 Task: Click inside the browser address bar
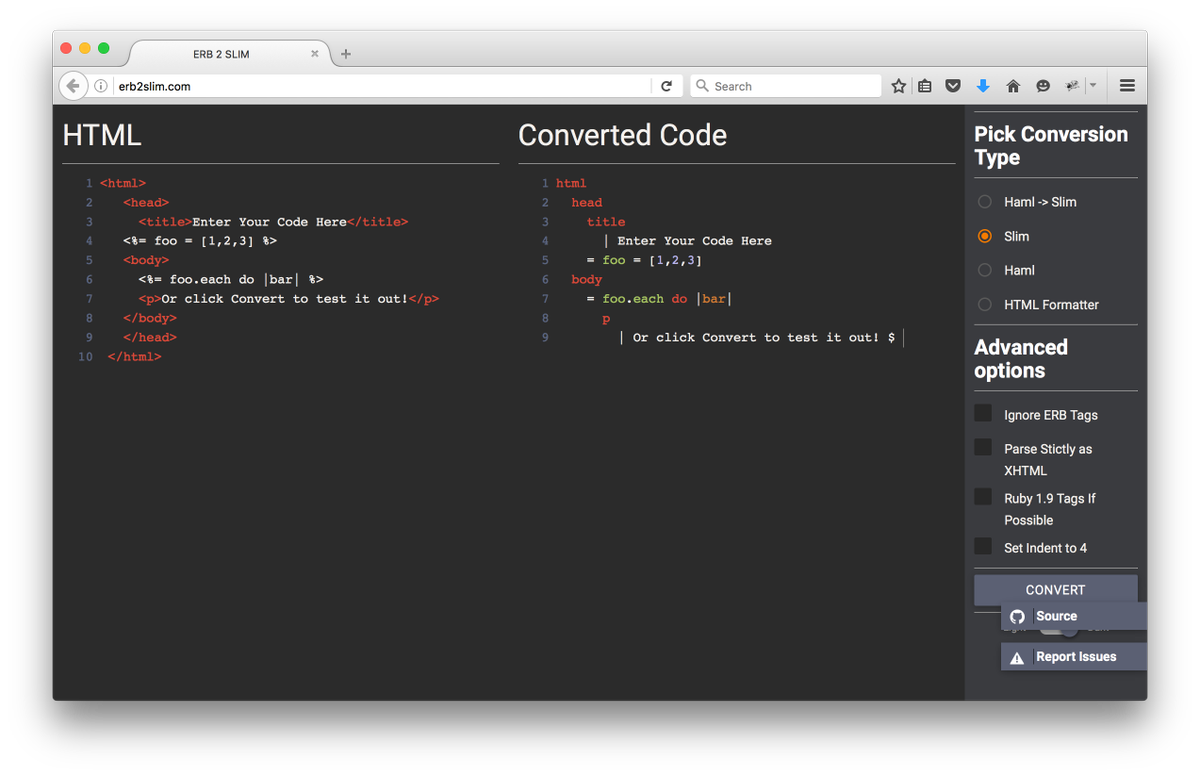click(300, 86)
